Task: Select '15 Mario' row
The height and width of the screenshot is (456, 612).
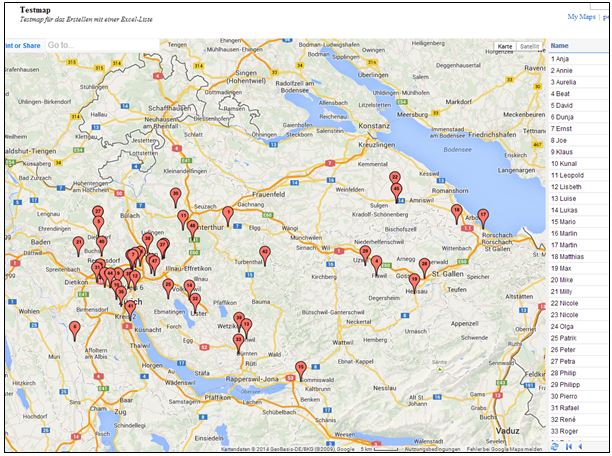Action: (579, 222)
